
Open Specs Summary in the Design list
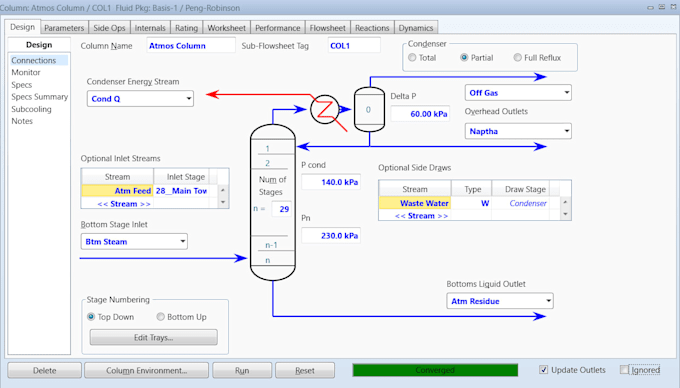[x=39, y=97]
